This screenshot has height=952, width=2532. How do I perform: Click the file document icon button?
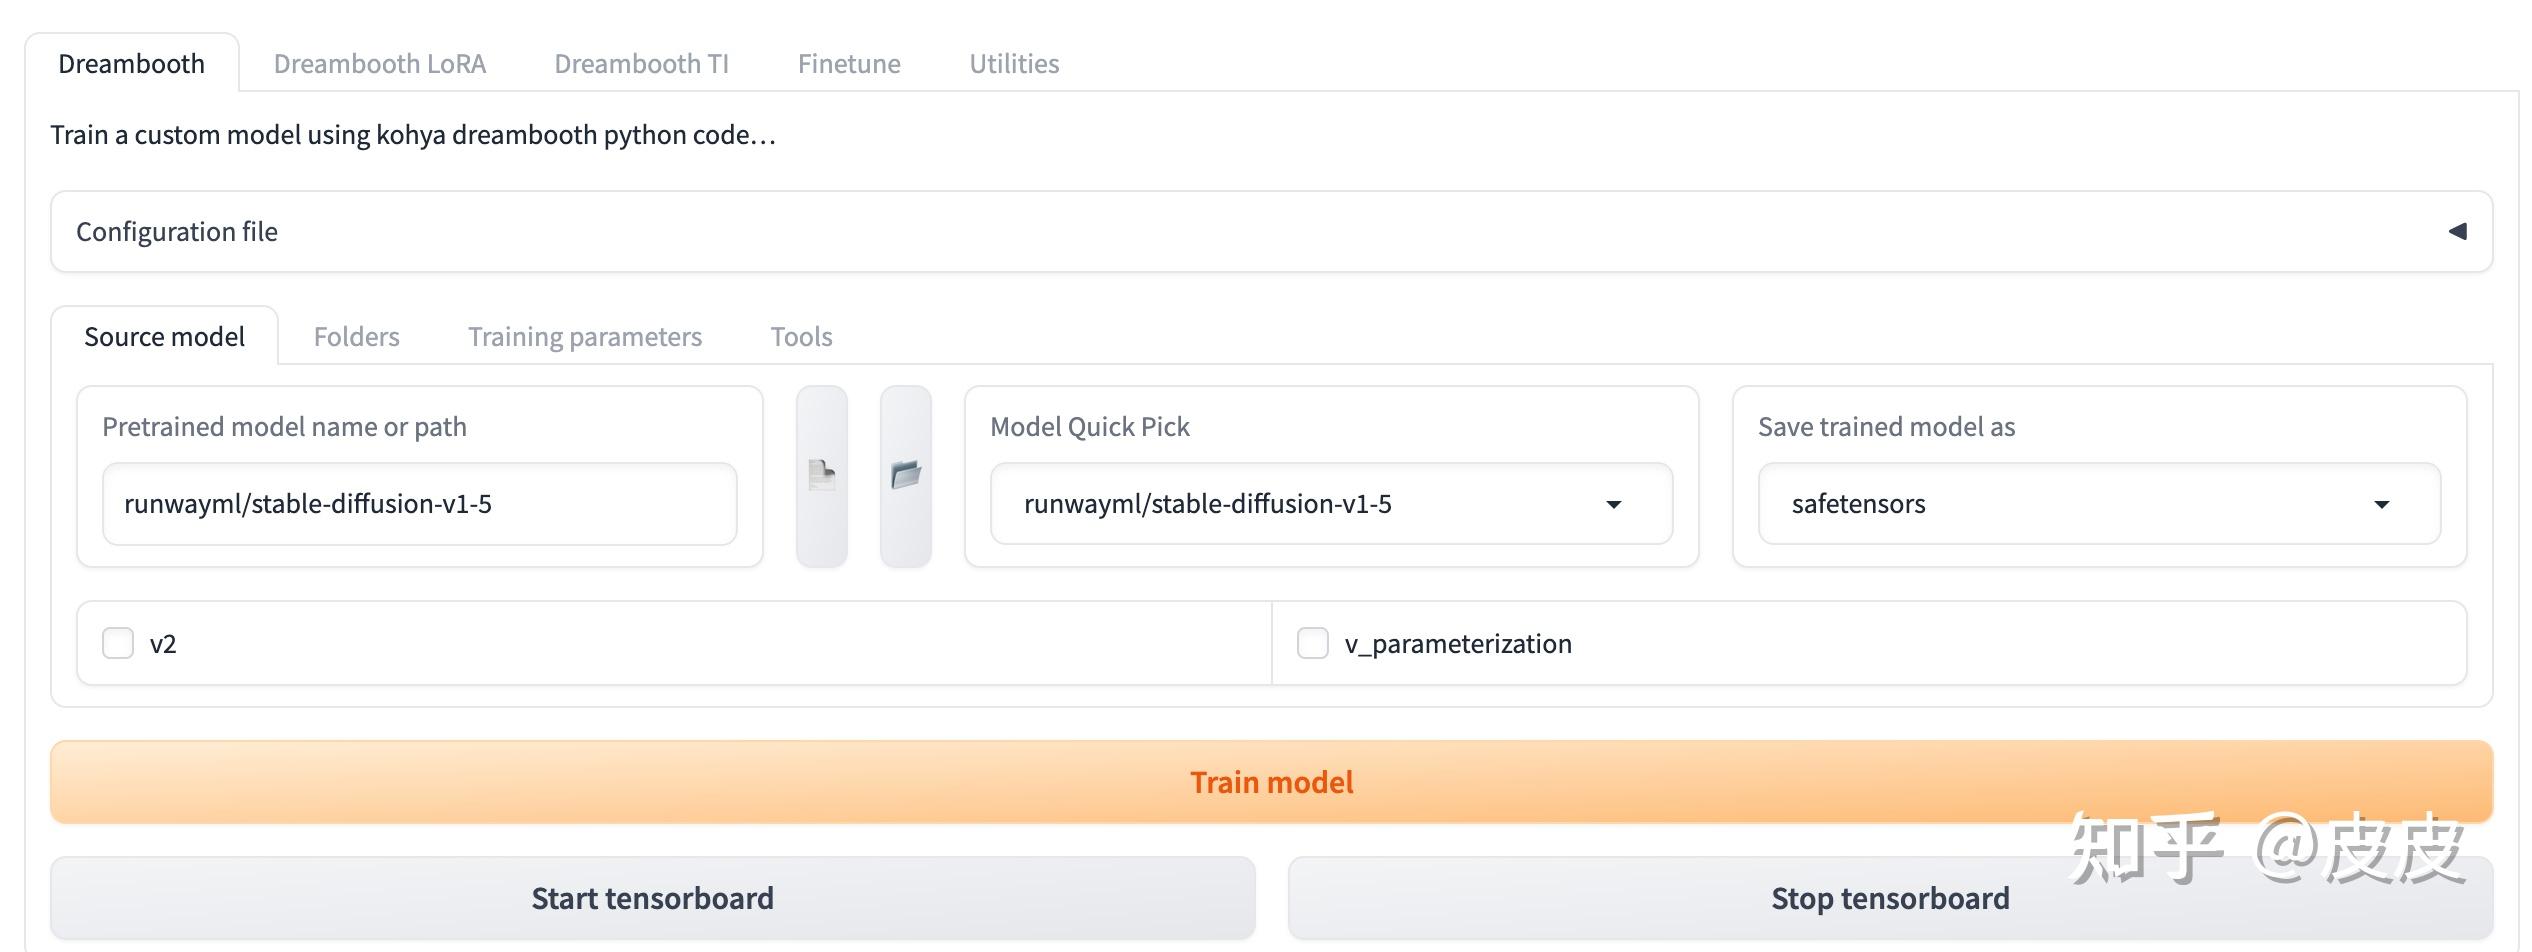821,476
